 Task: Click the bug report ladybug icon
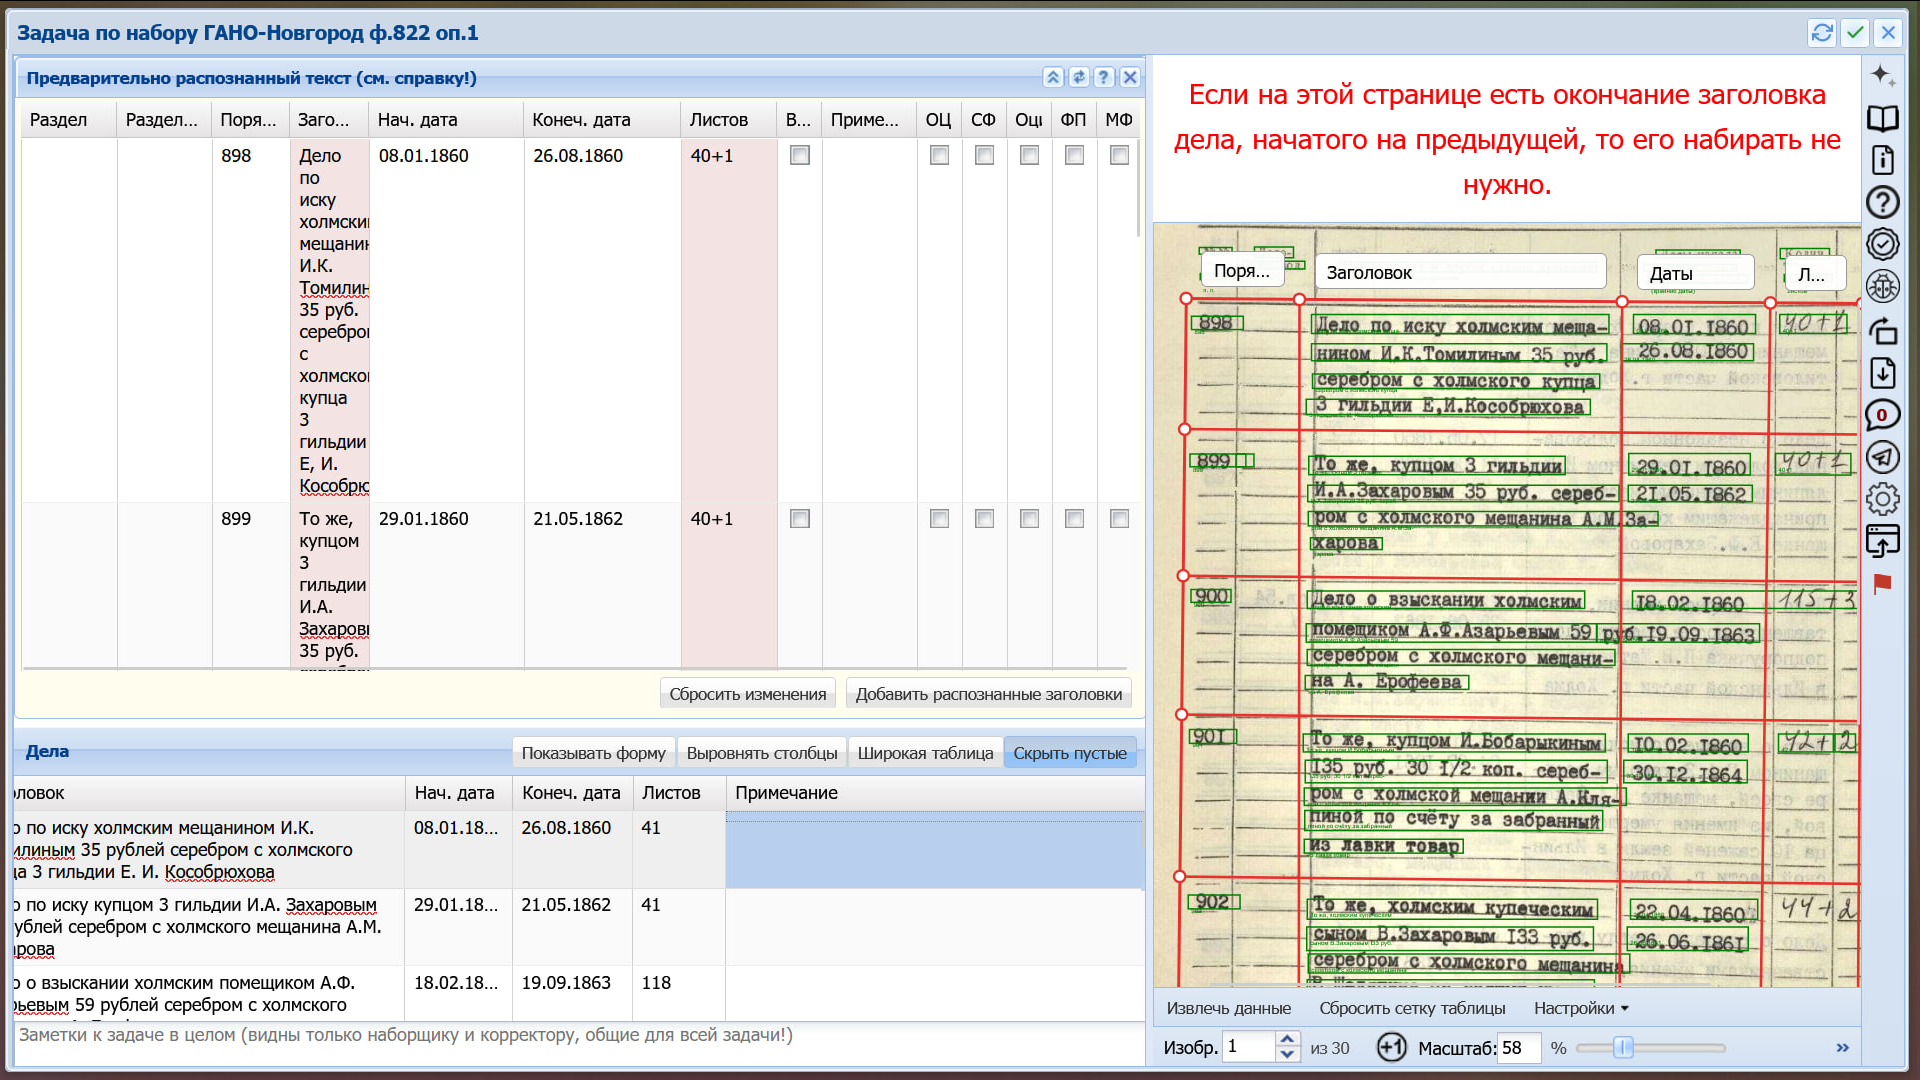1882,287
